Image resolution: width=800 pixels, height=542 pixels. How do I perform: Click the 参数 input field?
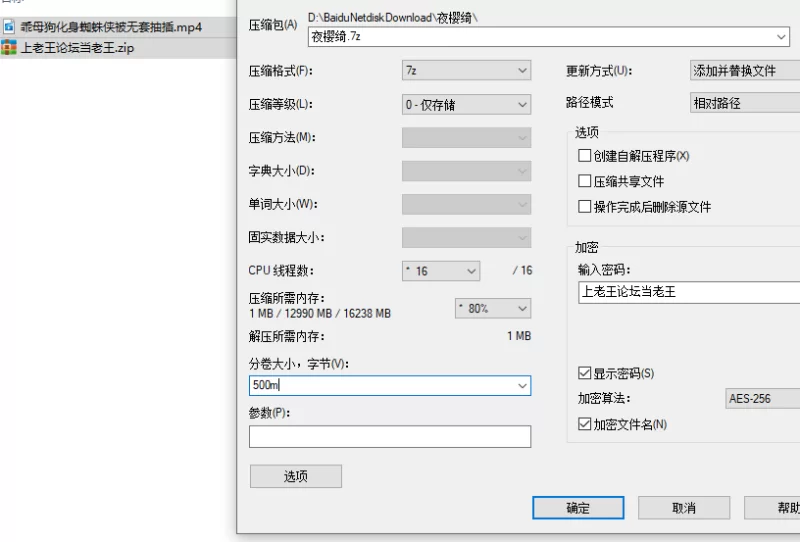coord(390,437)
